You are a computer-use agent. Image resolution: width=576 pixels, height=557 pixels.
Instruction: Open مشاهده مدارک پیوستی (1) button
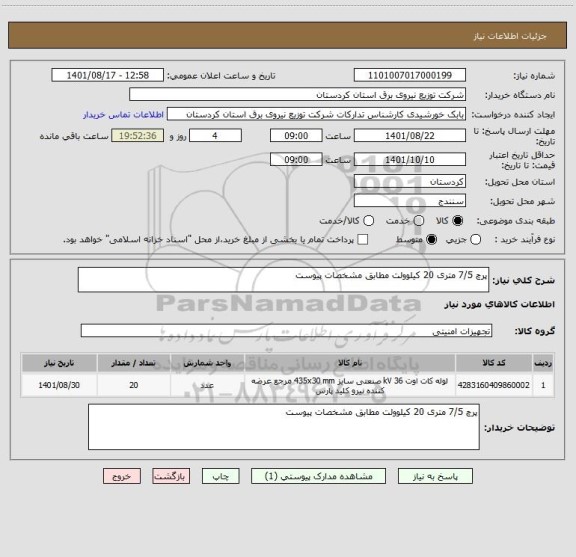318,476
